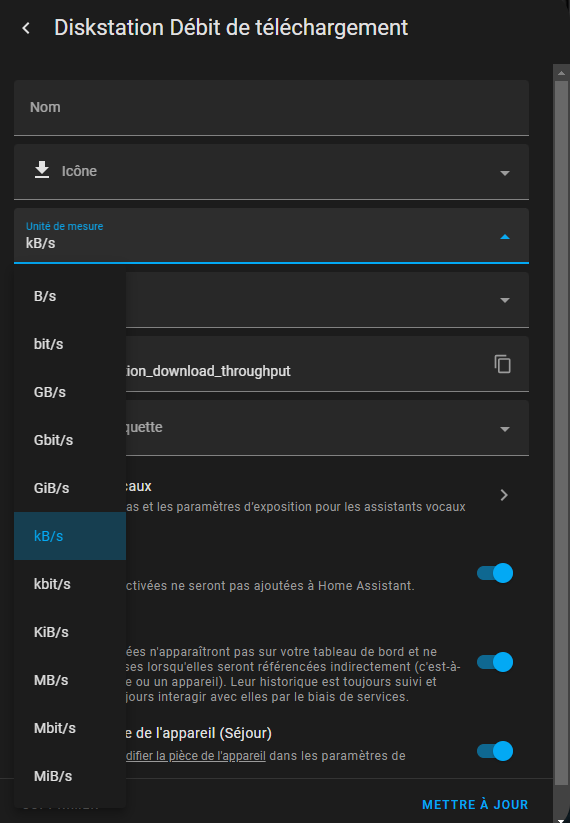570x823 pixels.
Task: Select KiB/s unit
Action: pyautogui.click(x=70, y=632)
